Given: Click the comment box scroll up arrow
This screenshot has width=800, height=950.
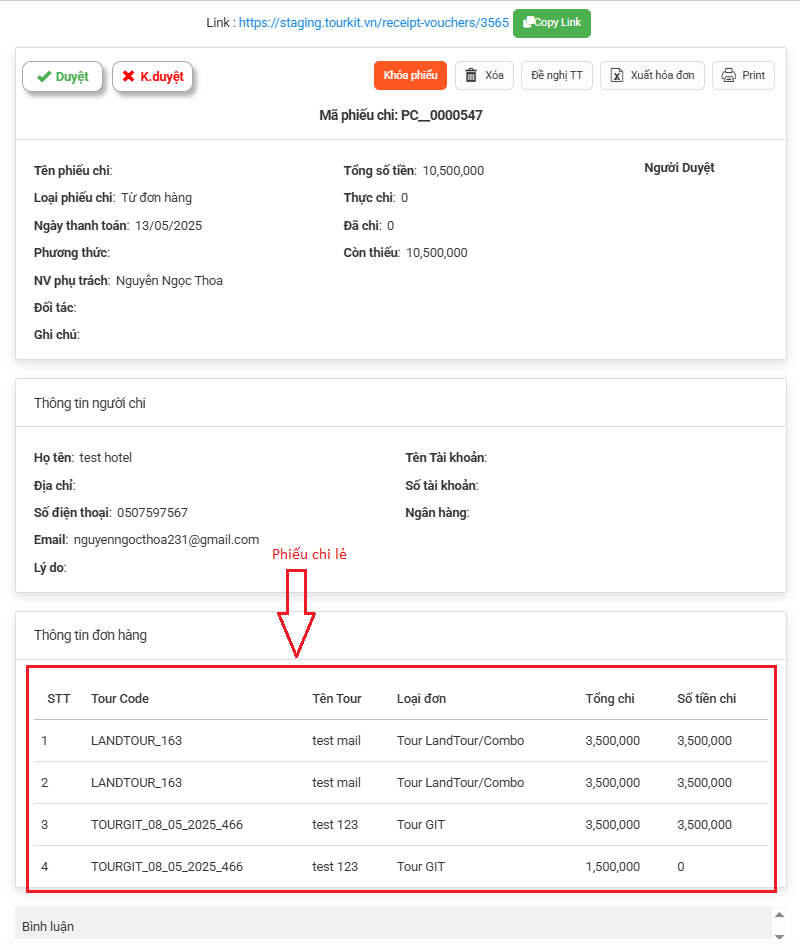Looking at the screenshot, I should (x=779, y=914).
